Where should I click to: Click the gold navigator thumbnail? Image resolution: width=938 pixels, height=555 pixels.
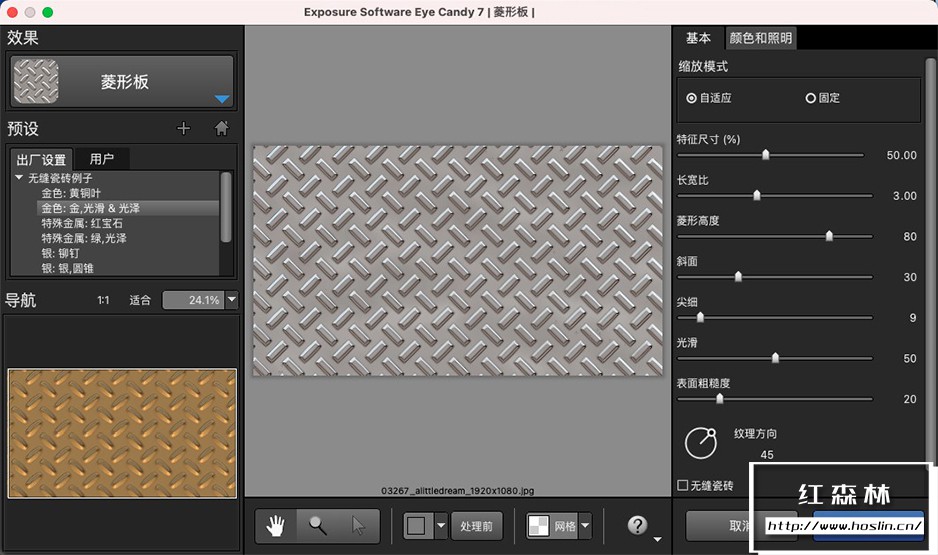coord(122,433)
